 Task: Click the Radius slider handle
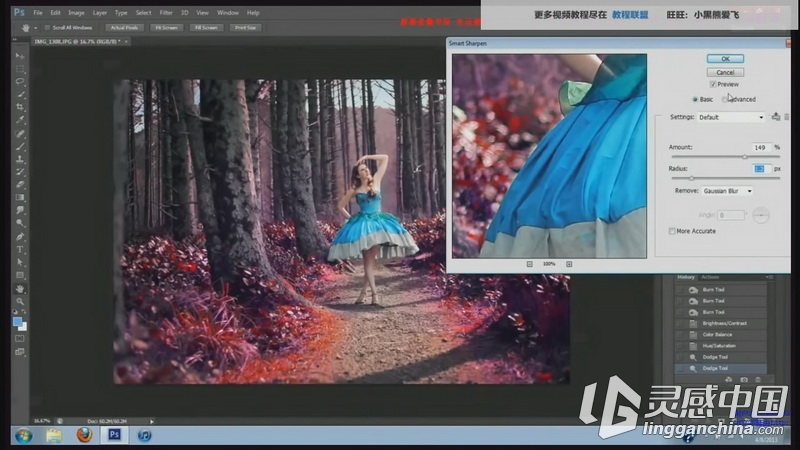692,178
